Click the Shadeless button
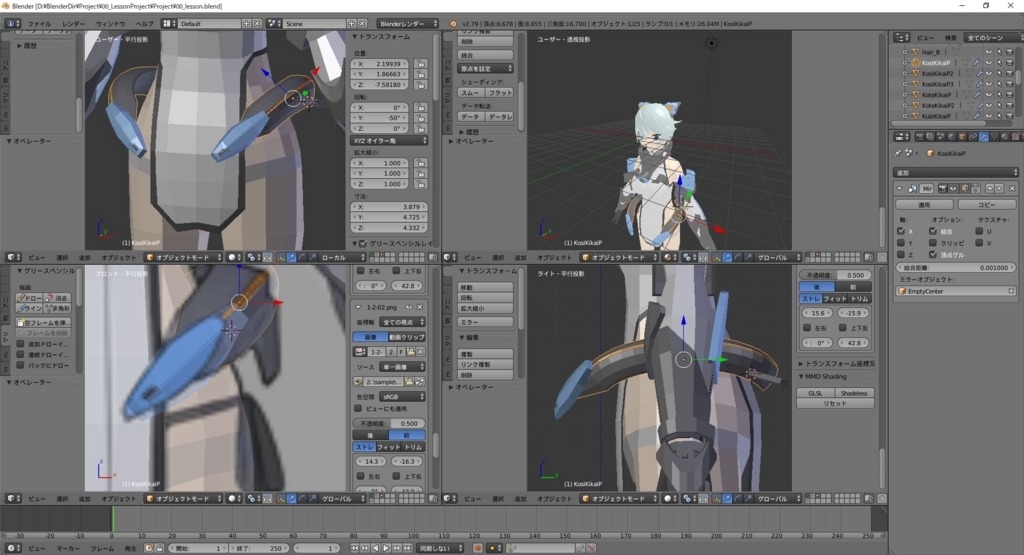Image resolution: width=1024 pixels, height=555 pixels. point(854,393)
